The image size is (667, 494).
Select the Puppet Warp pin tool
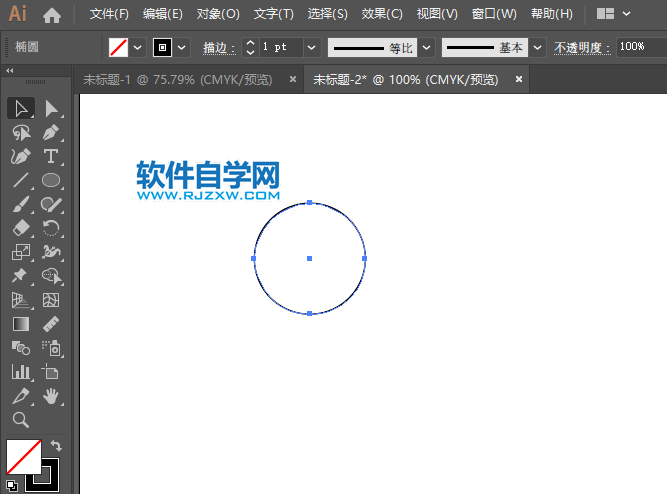(20, 276)
